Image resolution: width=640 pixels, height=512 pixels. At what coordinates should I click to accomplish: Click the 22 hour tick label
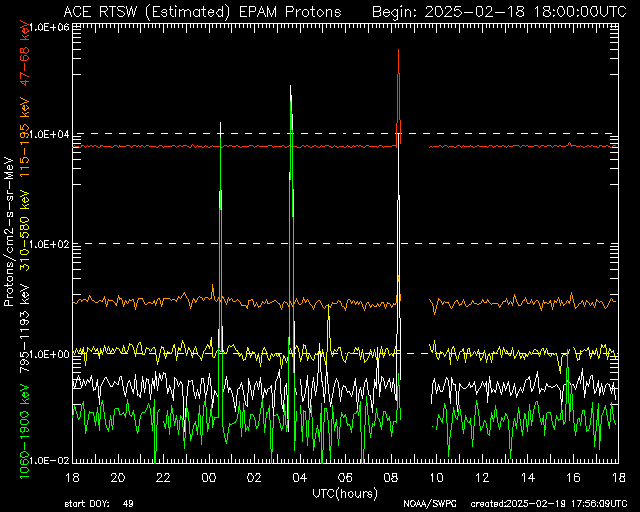pos(163,477)
